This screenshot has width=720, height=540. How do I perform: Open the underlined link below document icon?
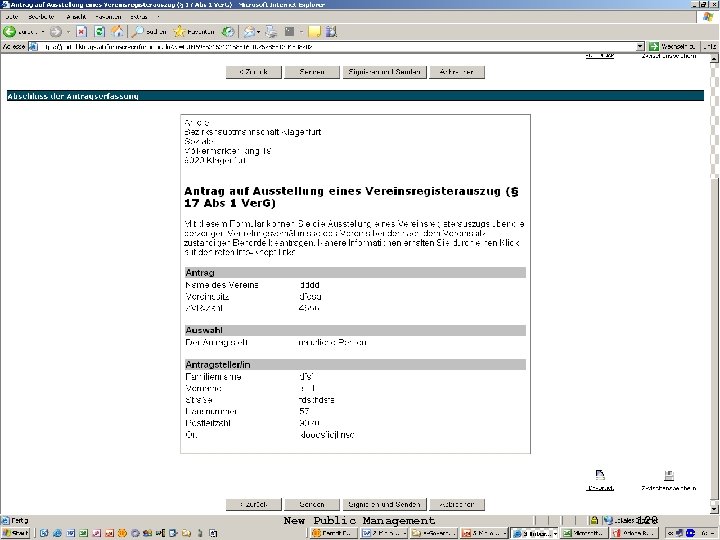click(x=600, y=488)
